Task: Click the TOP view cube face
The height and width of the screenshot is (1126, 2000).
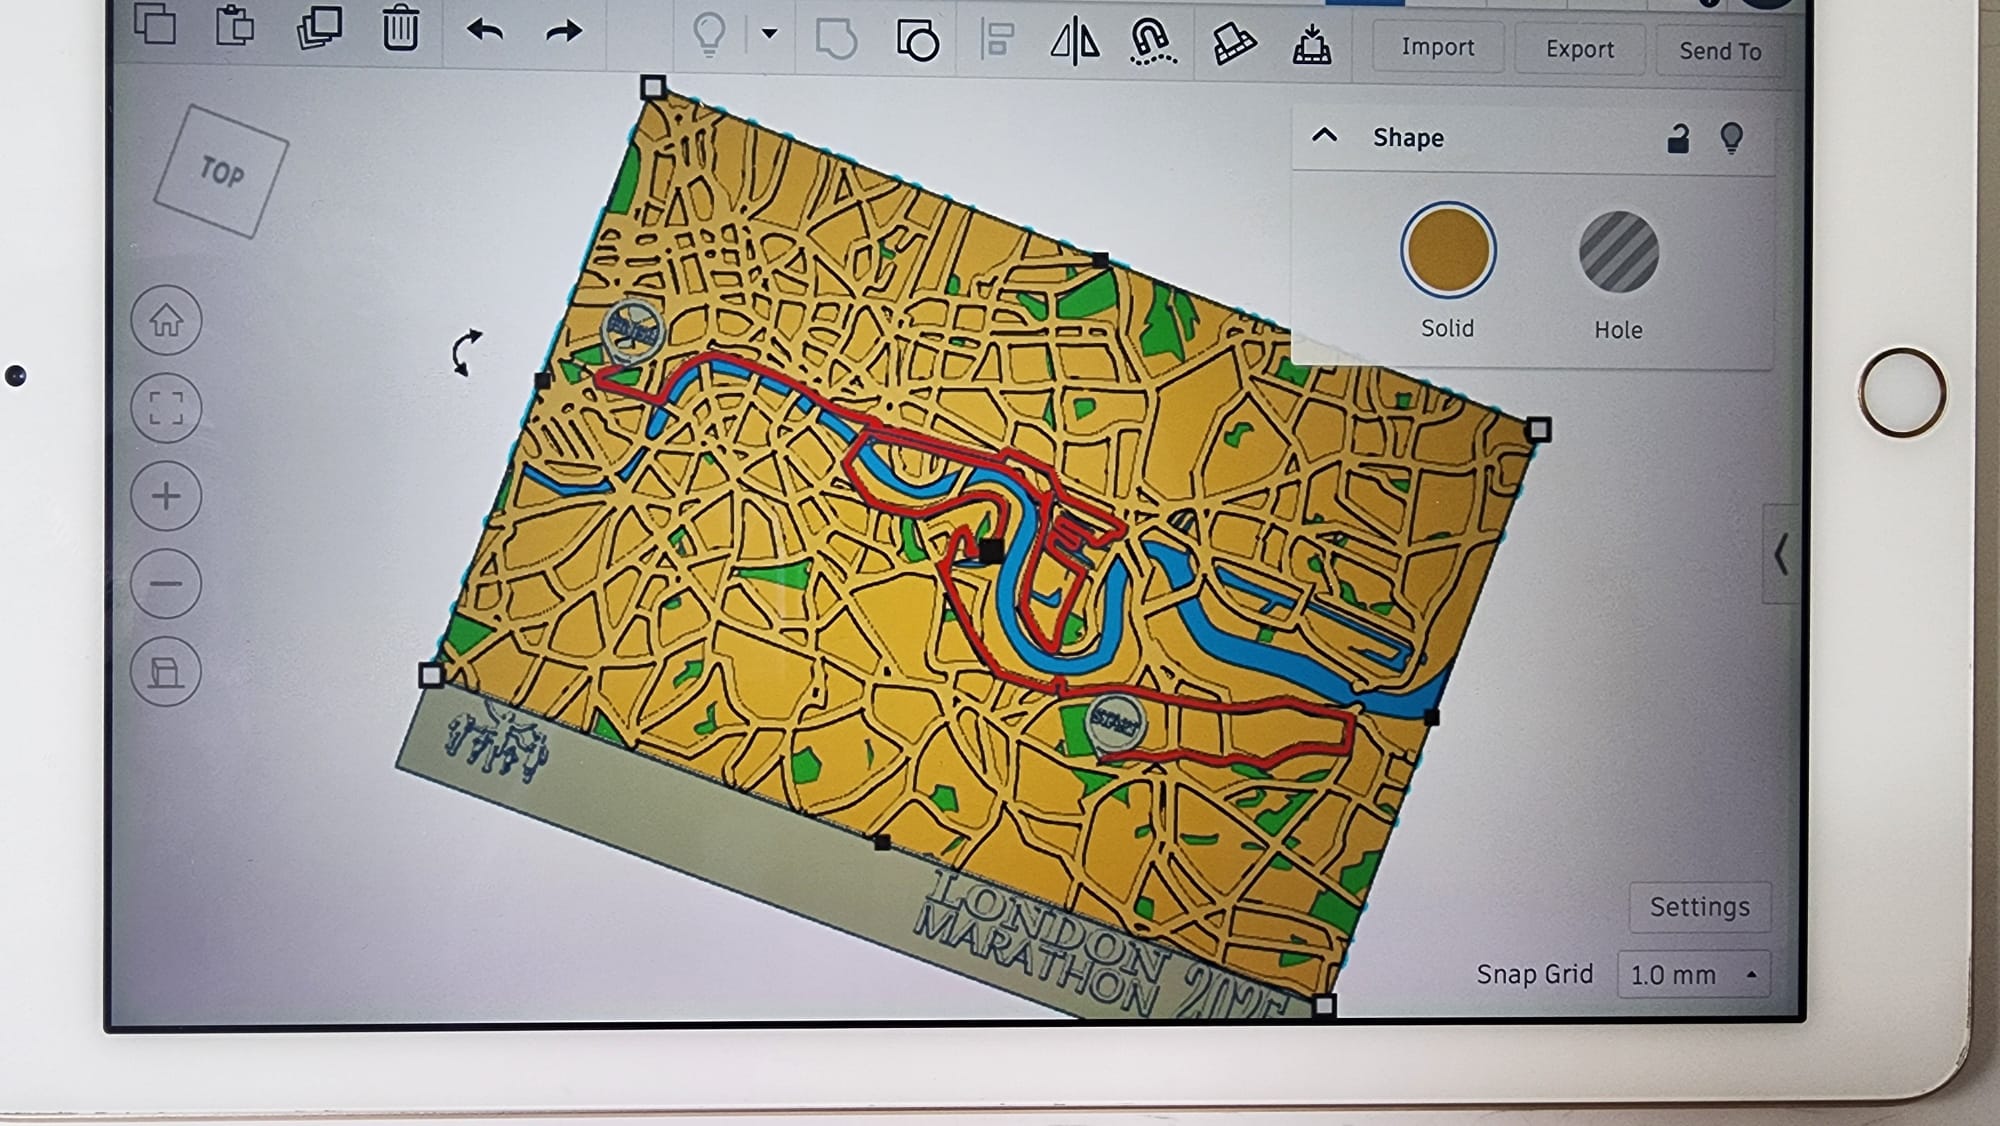Action: click(221, 172)
